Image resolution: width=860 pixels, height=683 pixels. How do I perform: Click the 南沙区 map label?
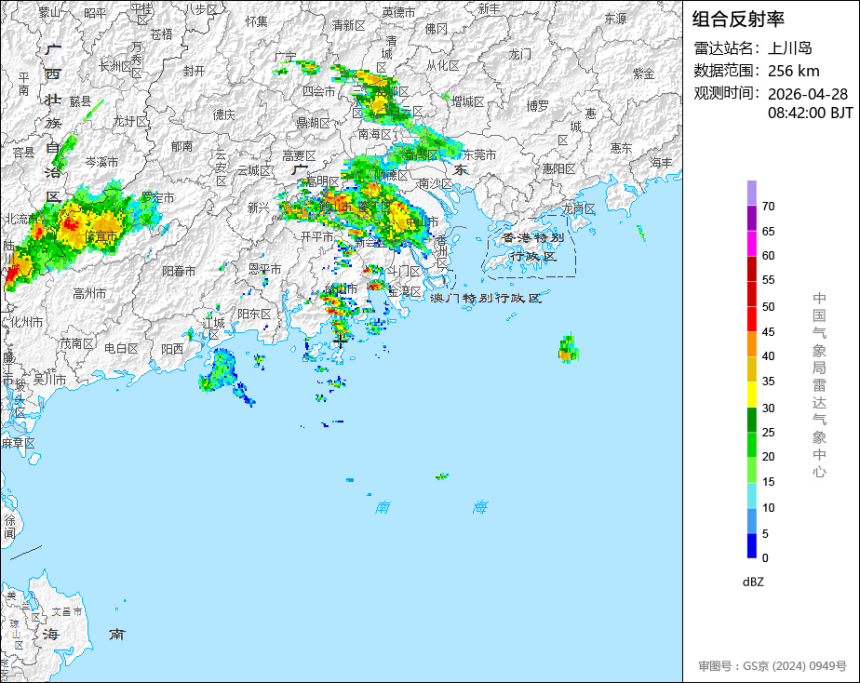click(435, 184)
